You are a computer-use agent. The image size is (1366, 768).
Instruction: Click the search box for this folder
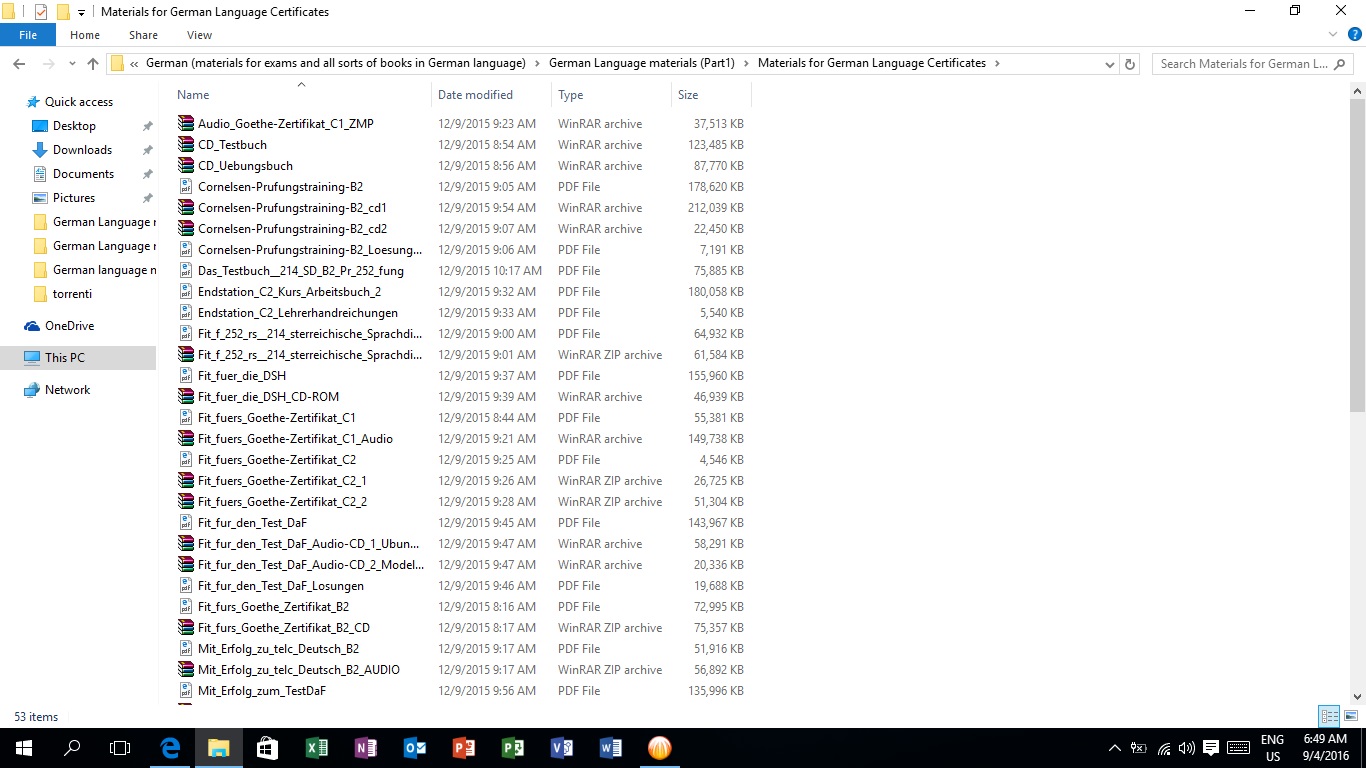click(1251, 64)
